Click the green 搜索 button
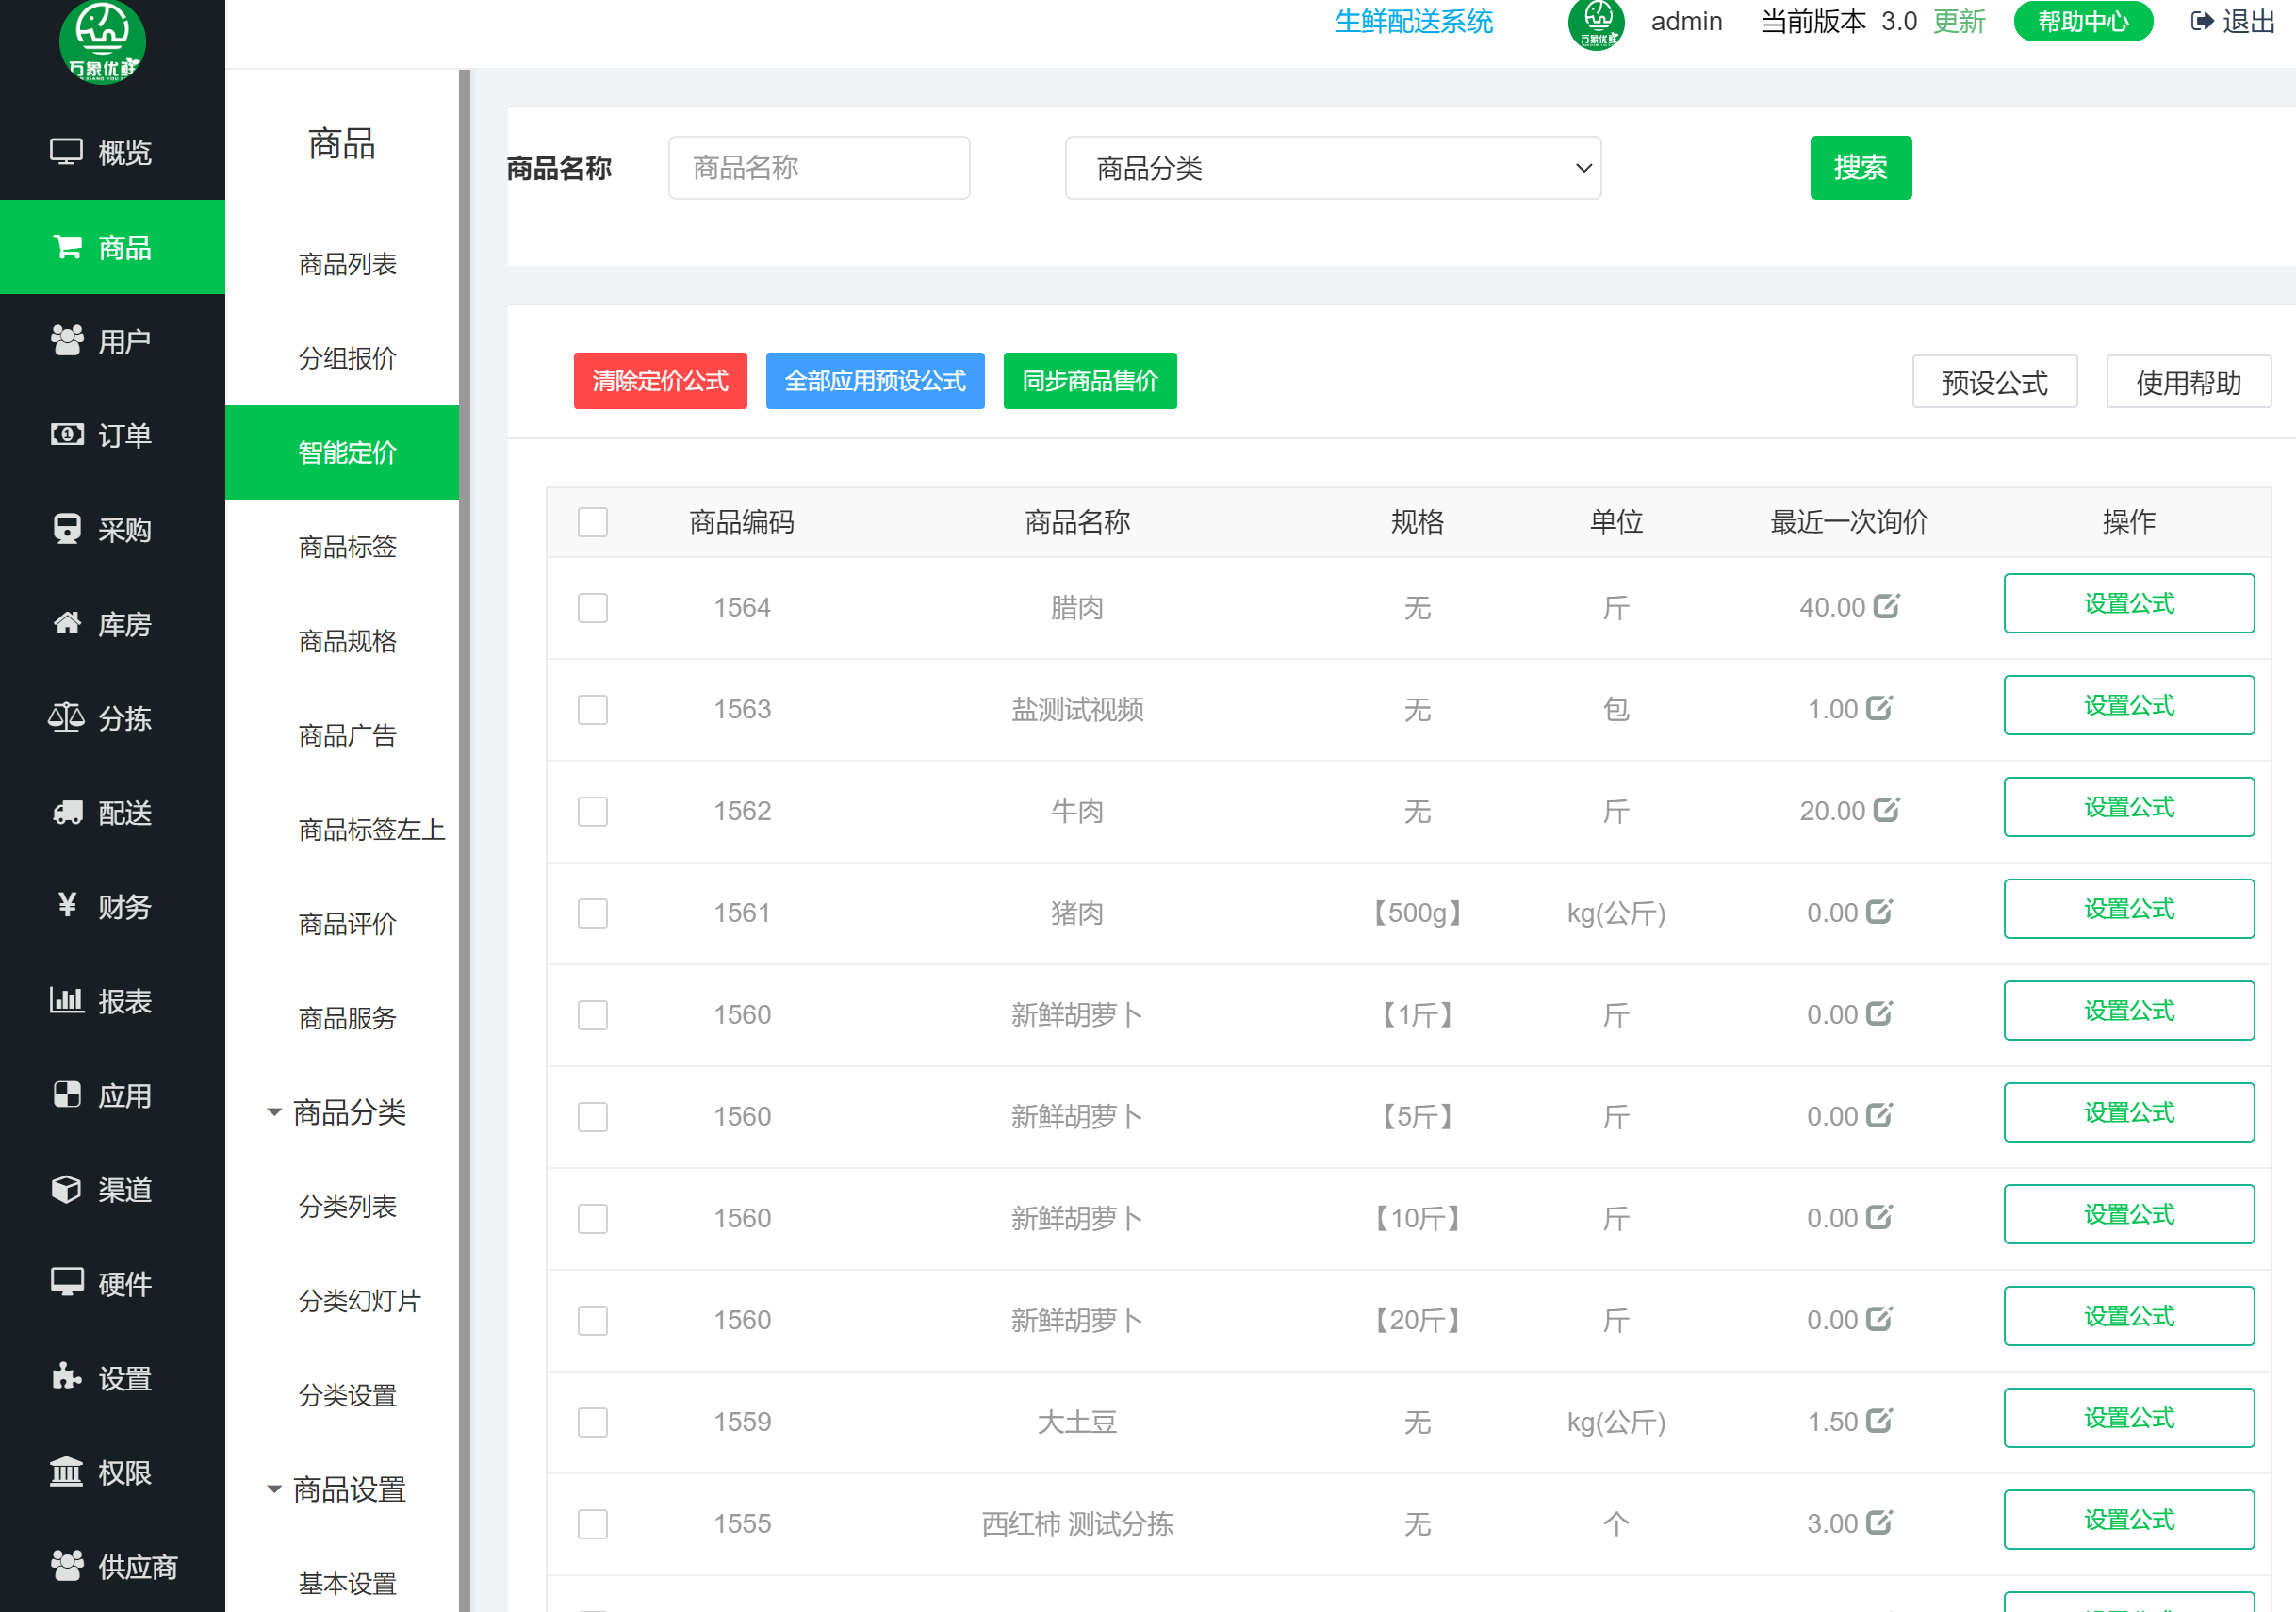2296x1612 pixels. [1860, 168]
